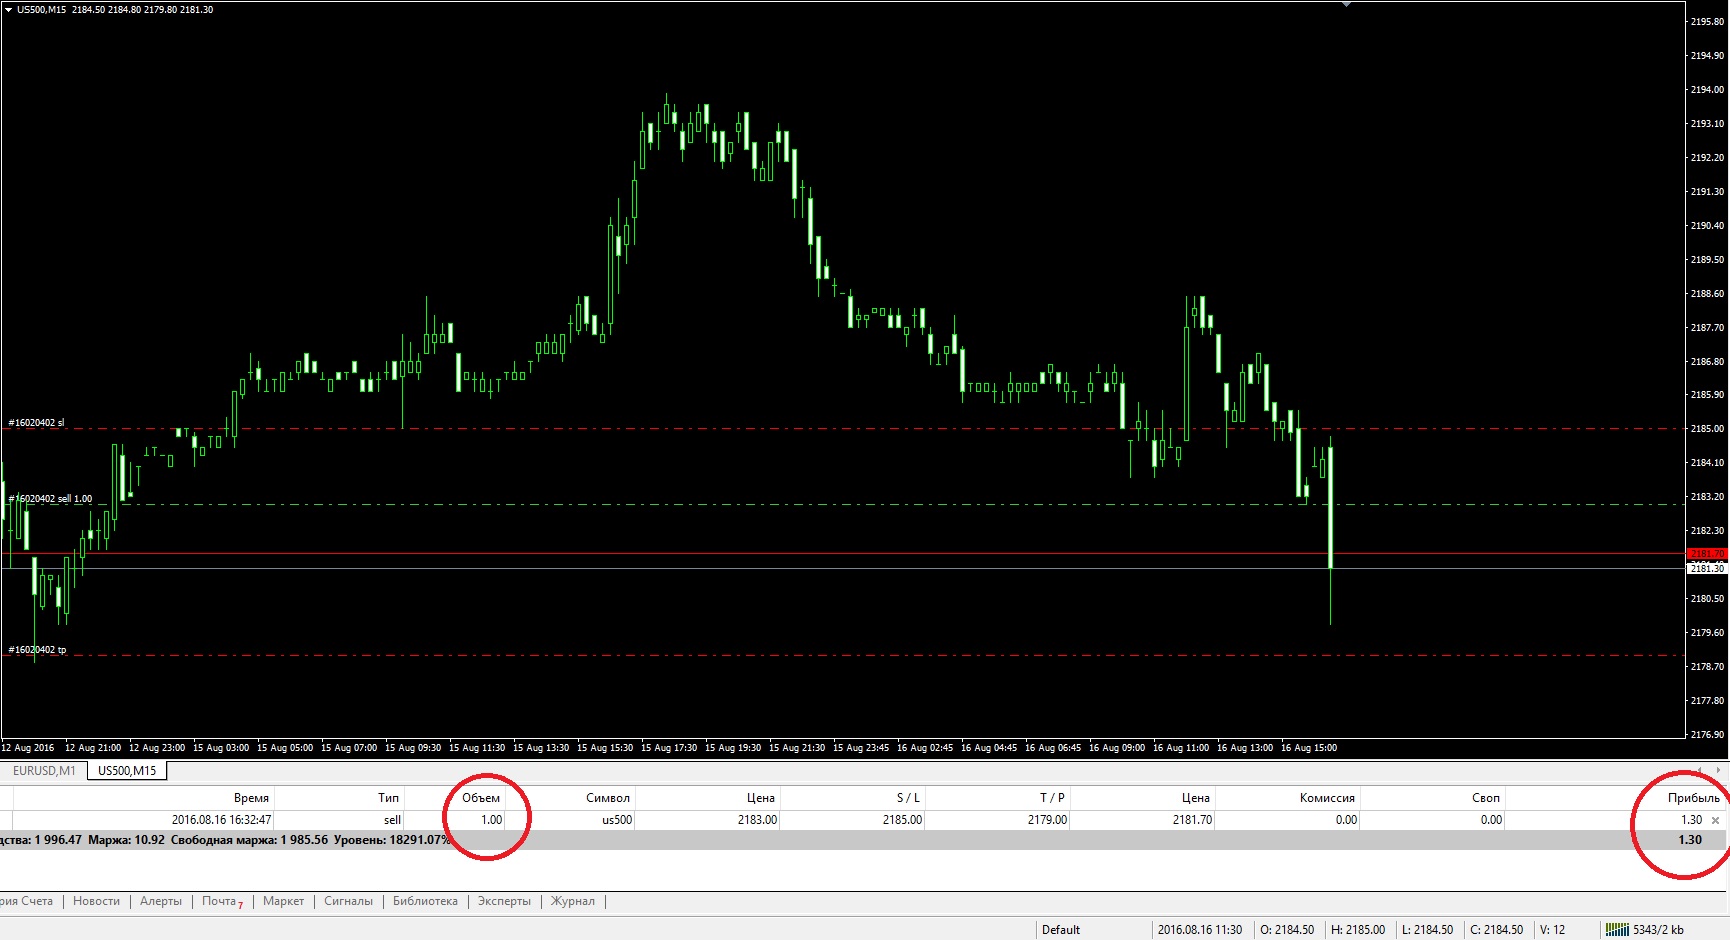This screenshot has height=940, width=1730.
Task: Click the '5343/2 kb' traffic indicator text
Action: (1658, 930)
